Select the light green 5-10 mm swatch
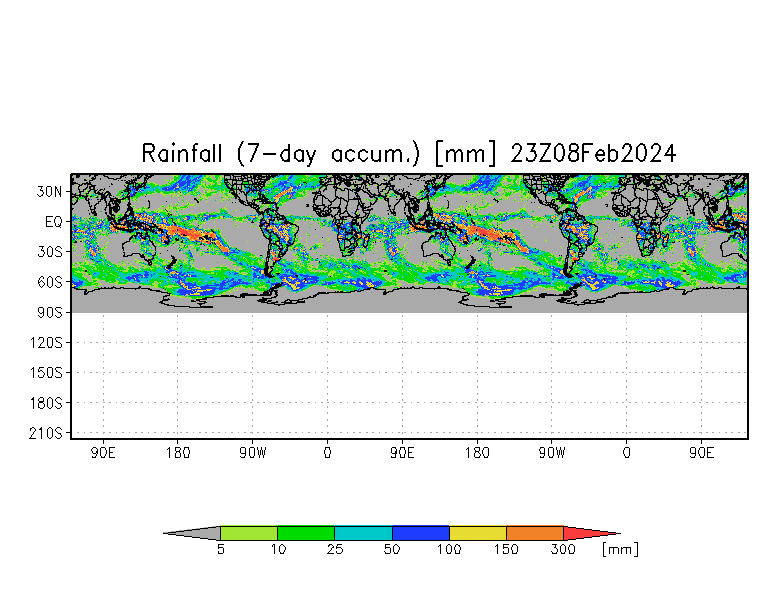Screen dimensions: 784x612 pos(249,533)
